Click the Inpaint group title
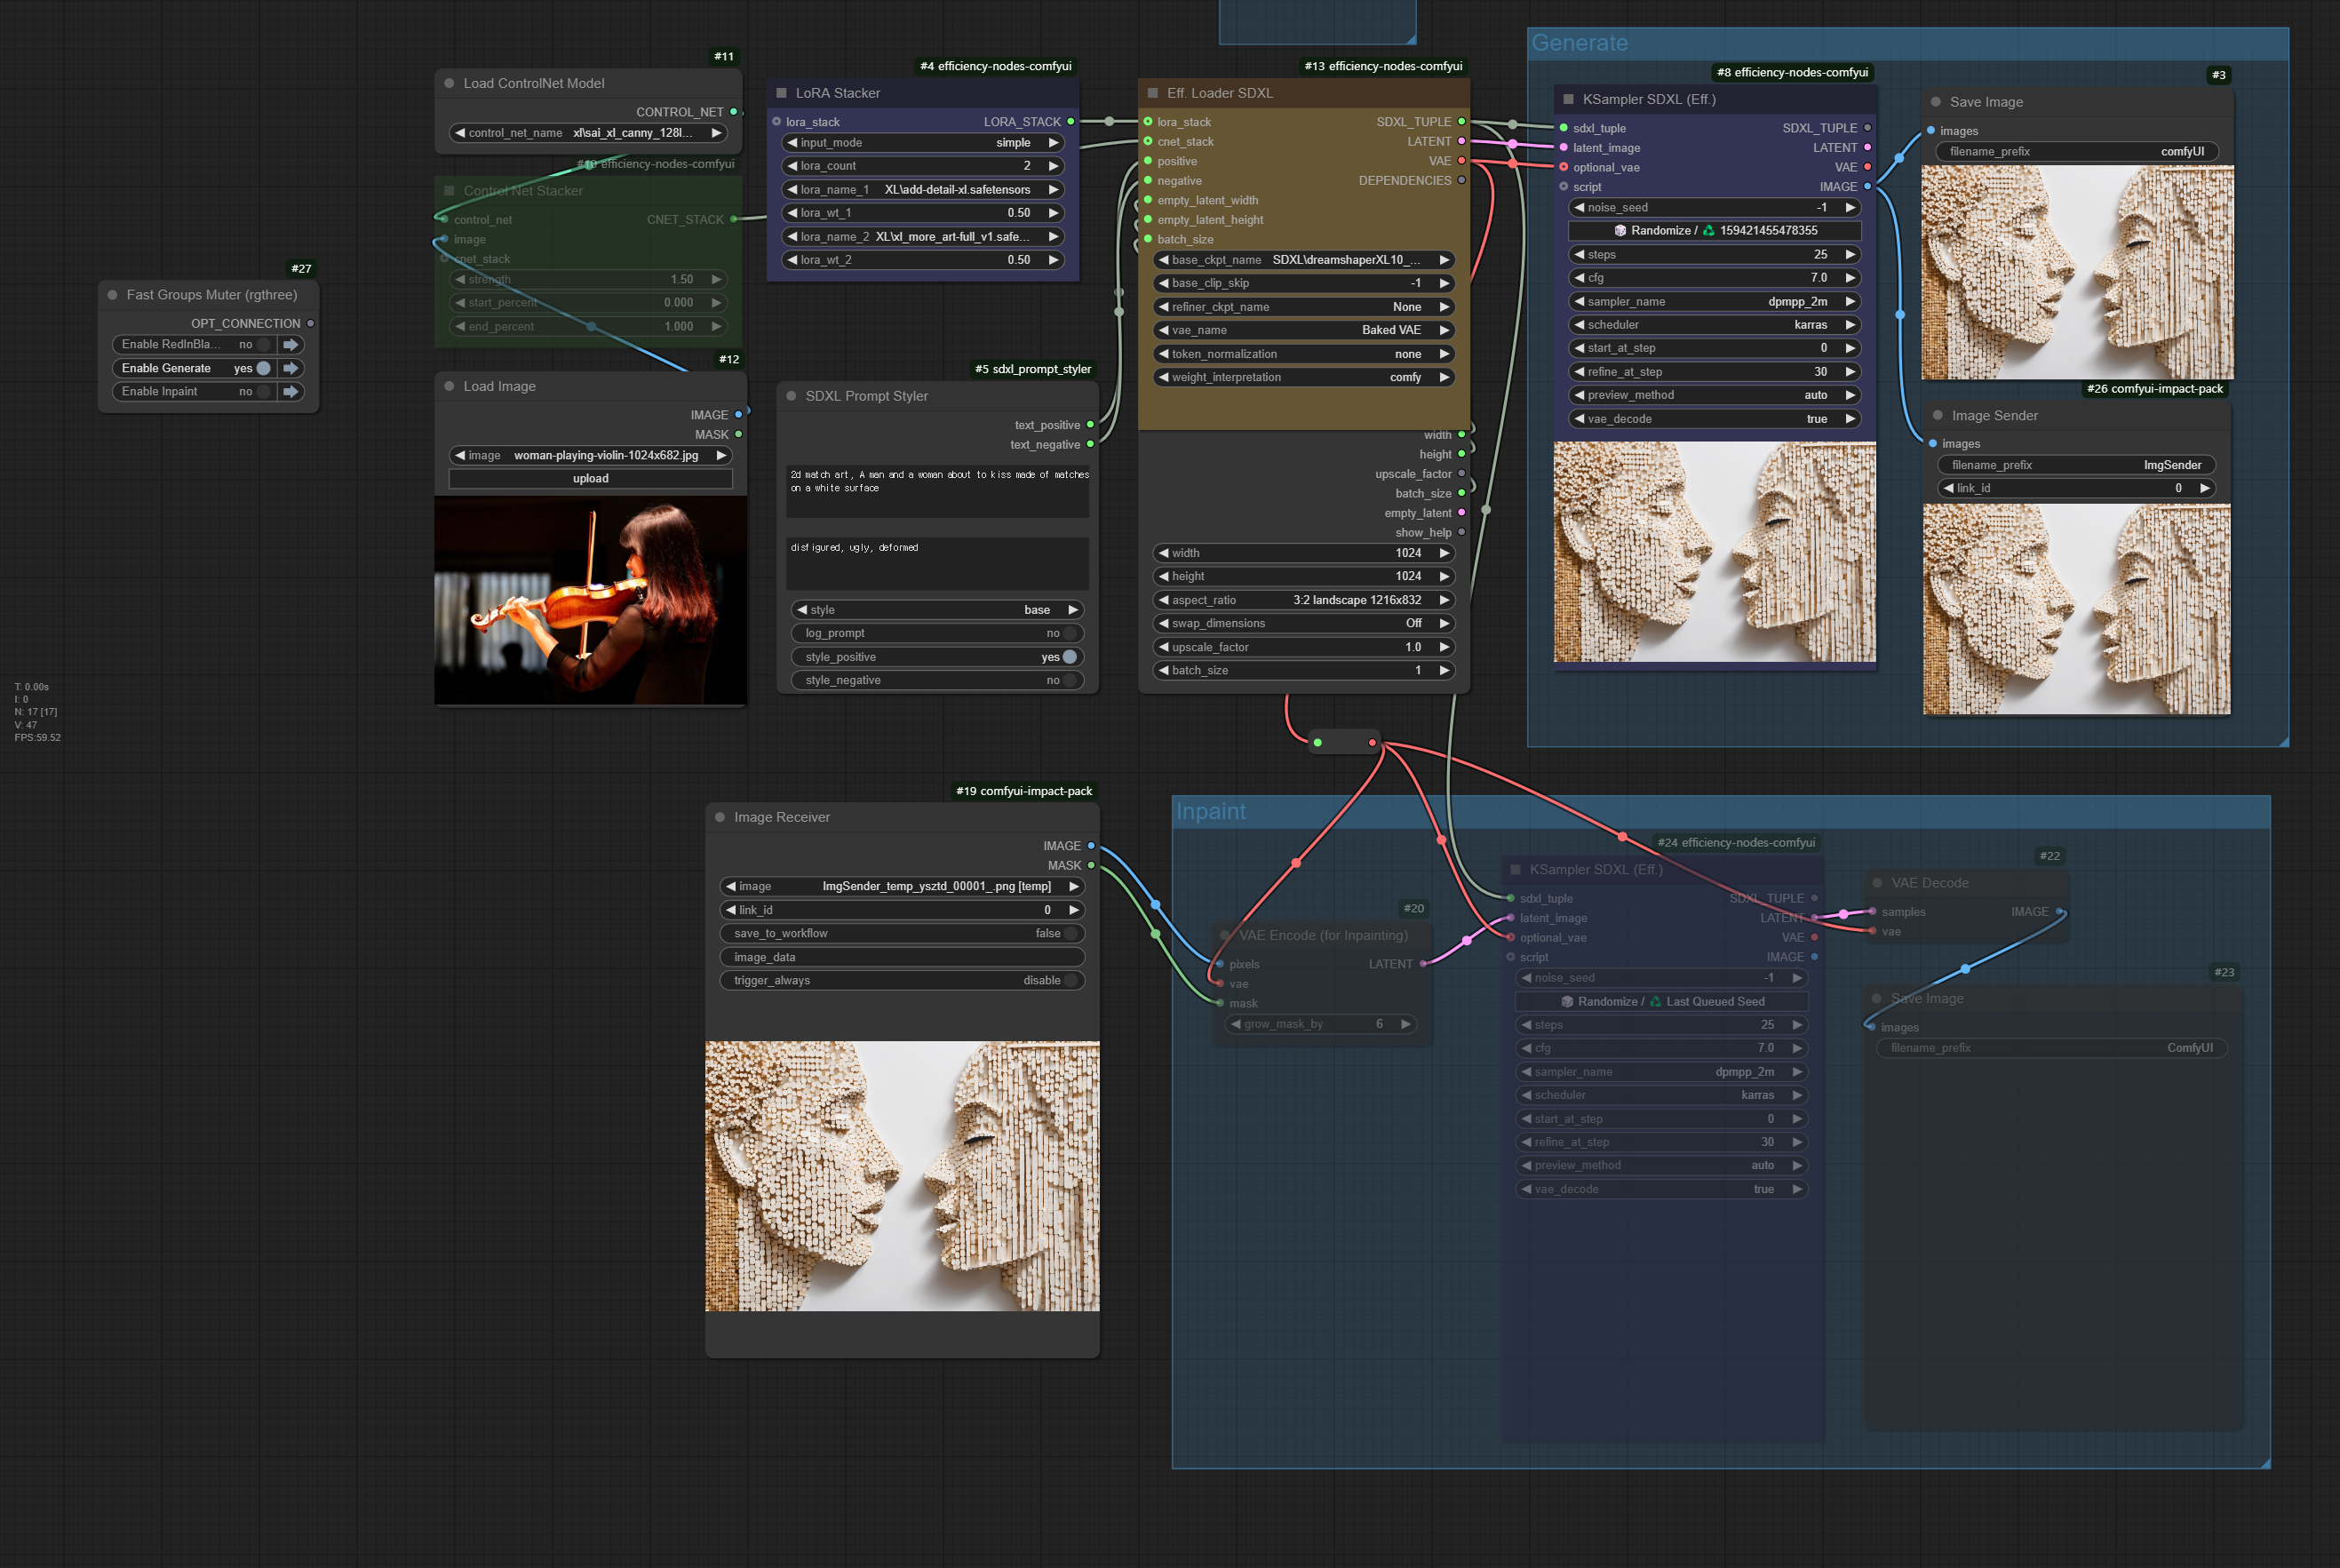 (x=1211, y=811)
